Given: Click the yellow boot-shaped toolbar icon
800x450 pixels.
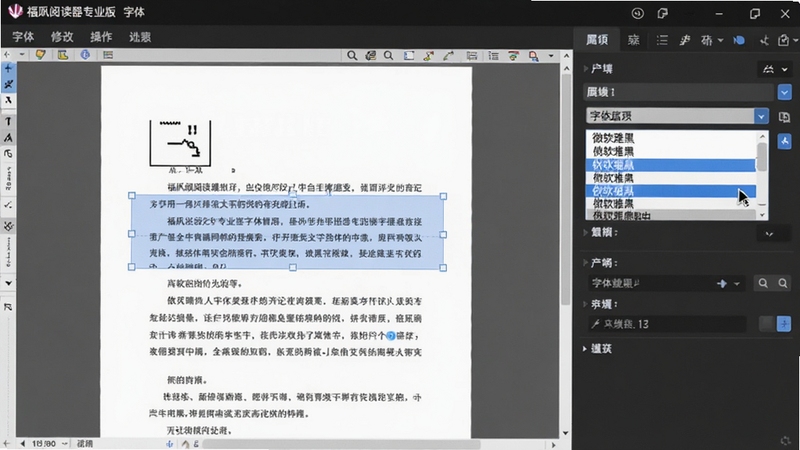Looking at the screenshot, I should coord(63,55).
